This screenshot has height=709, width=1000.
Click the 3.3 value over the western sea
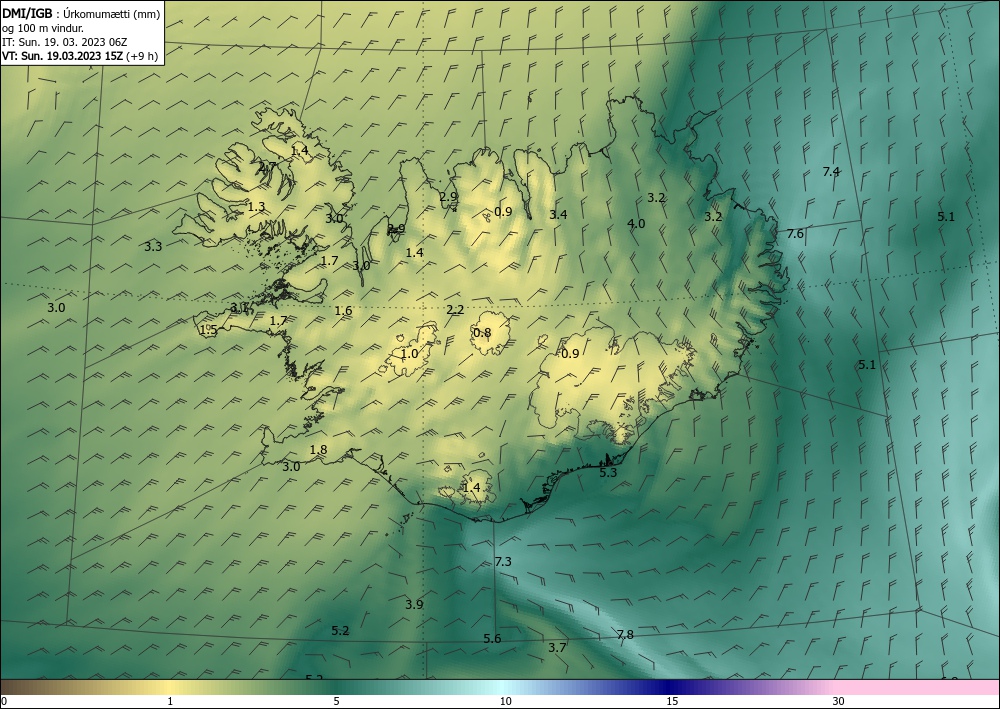pos(153,246)
